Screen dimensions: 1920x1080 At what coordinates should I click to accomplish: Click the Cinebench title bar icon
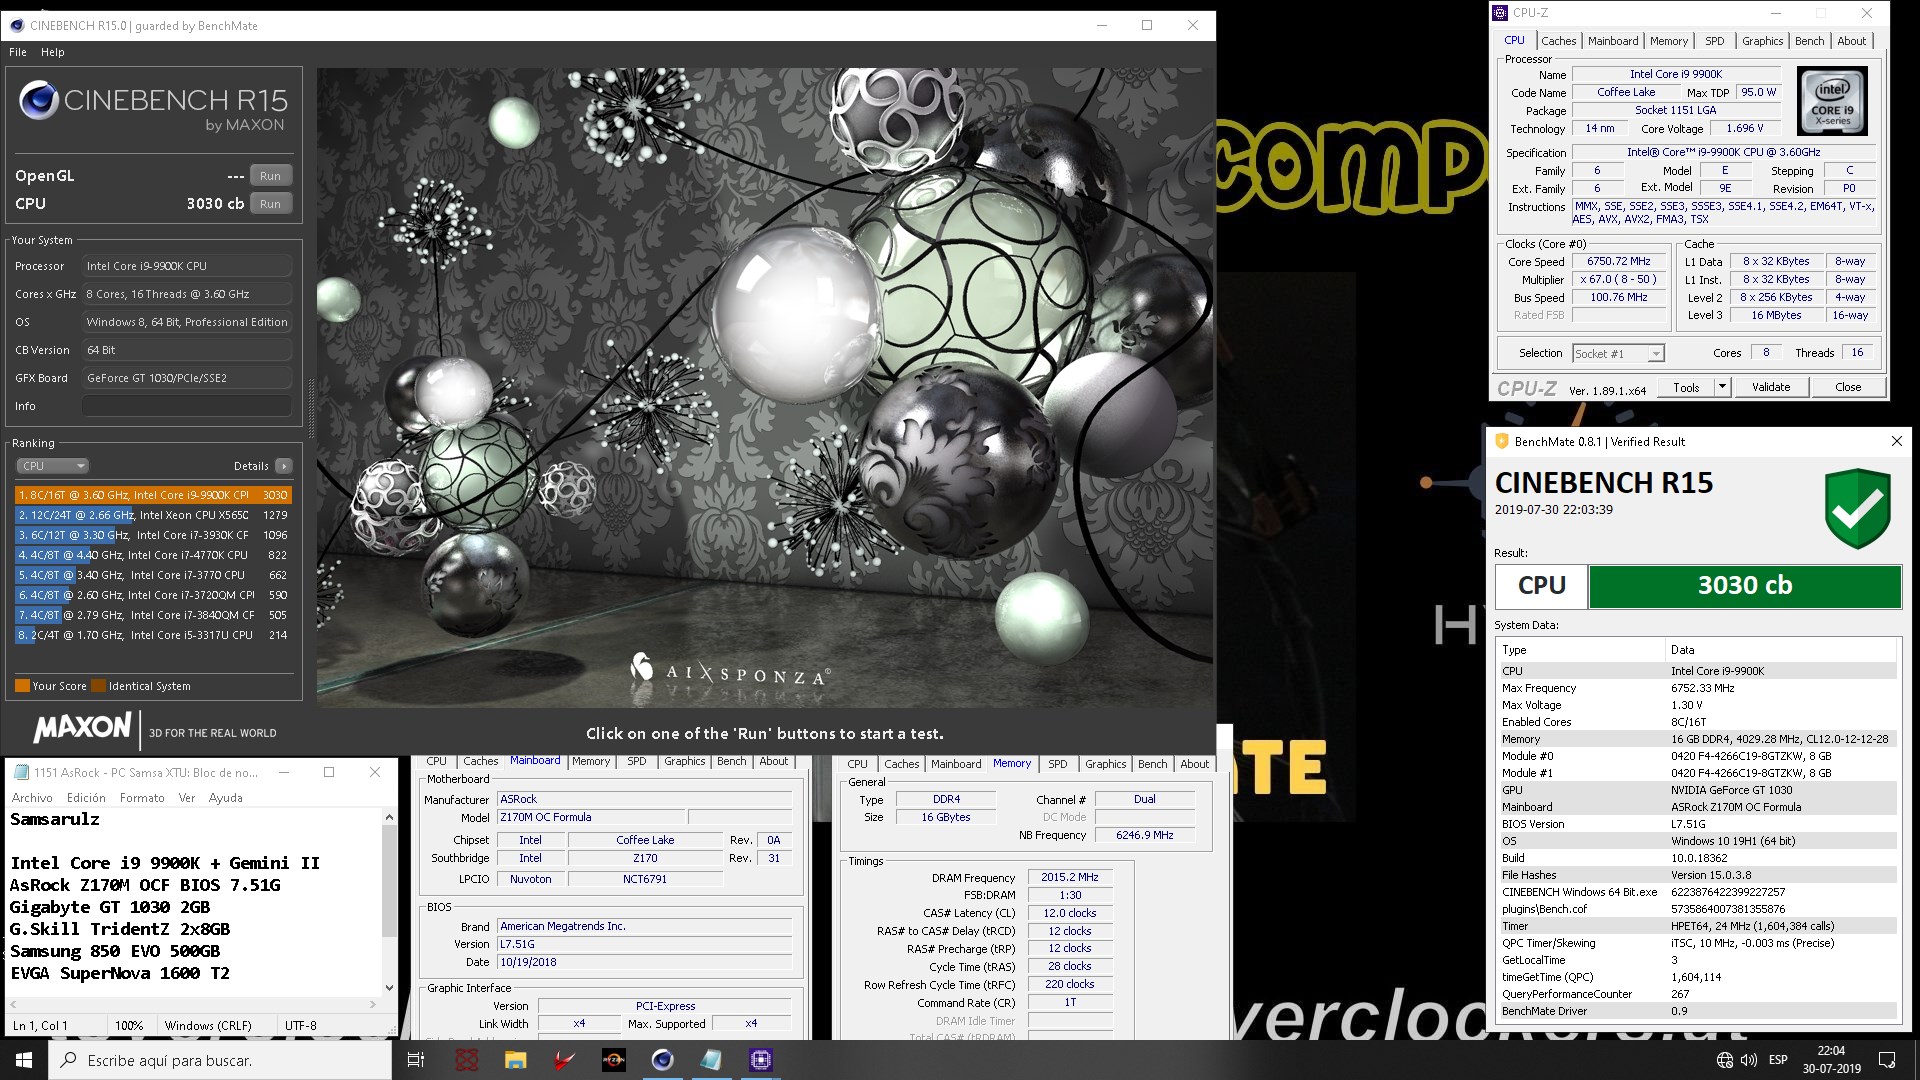[15, 26]
